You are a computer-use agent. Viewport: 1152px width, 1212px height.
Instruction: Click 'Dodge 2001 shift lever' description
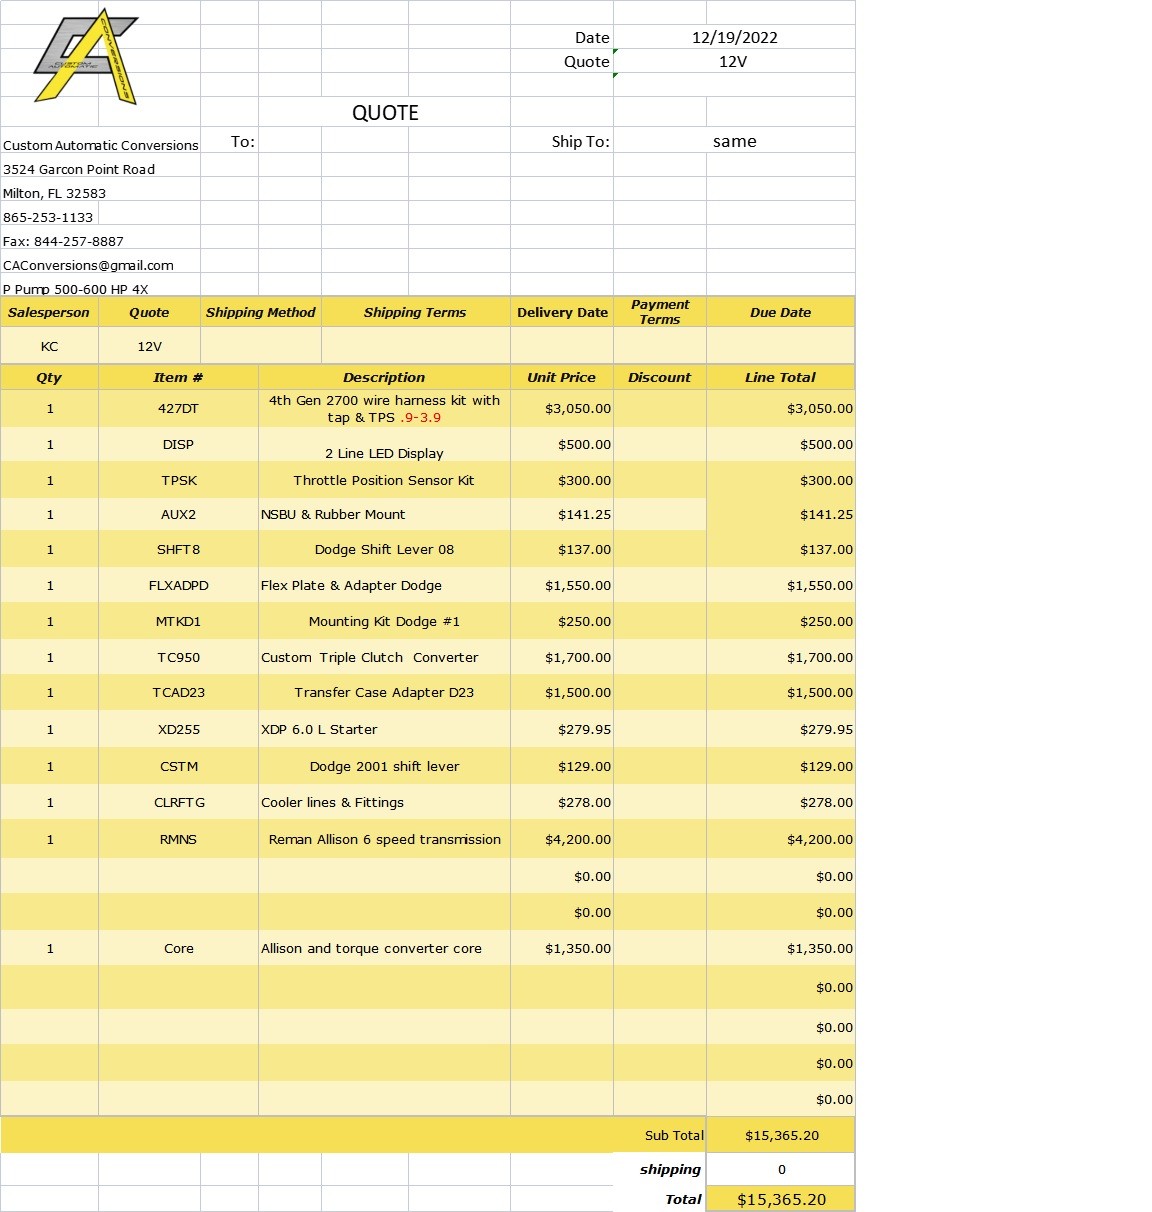[x=384, y=766]
